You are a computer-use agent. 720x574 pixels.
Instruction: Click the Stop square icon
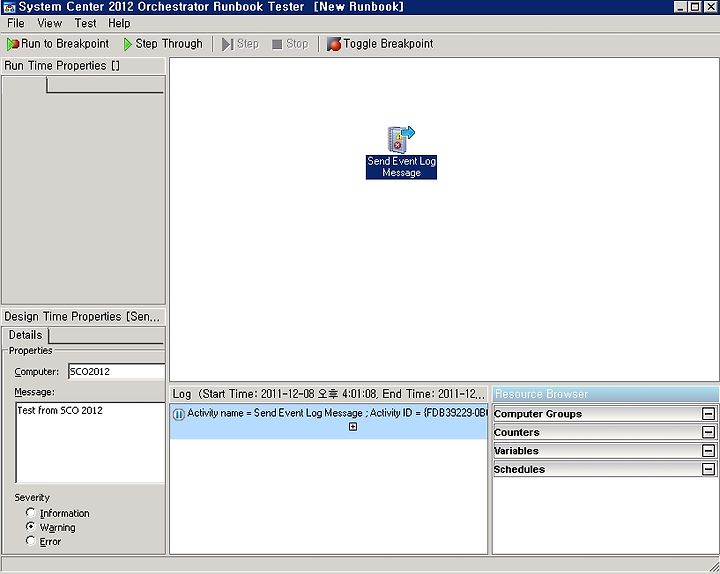277,44
